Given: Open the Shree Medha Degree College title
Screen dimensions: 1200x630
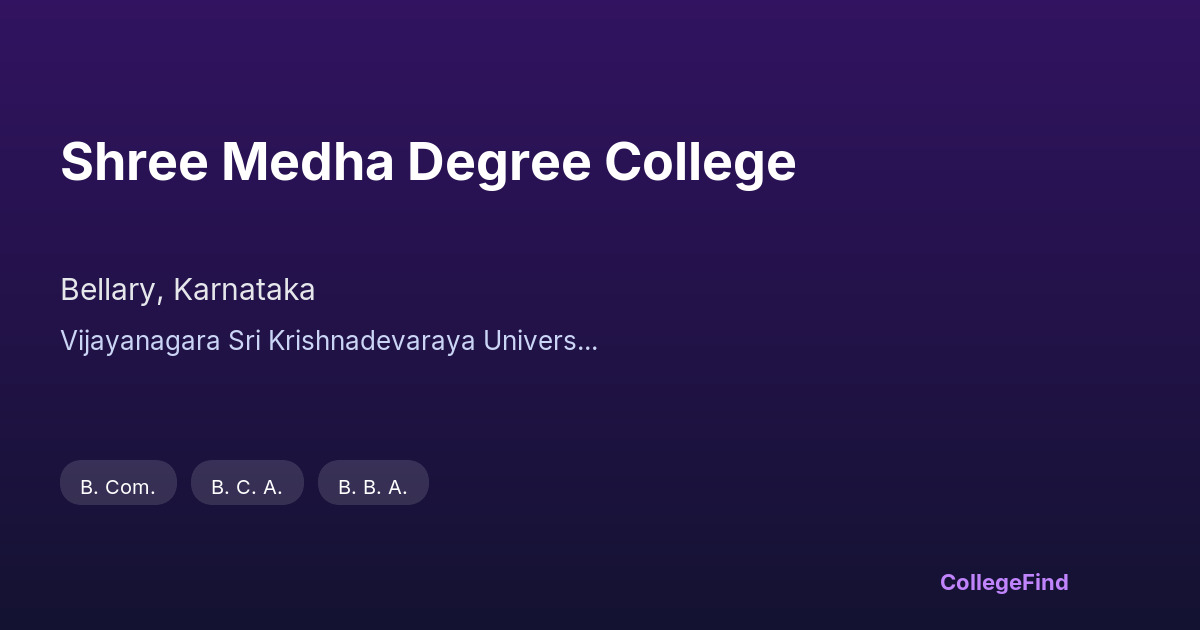Looking at the screenshot, I should 428,162.
